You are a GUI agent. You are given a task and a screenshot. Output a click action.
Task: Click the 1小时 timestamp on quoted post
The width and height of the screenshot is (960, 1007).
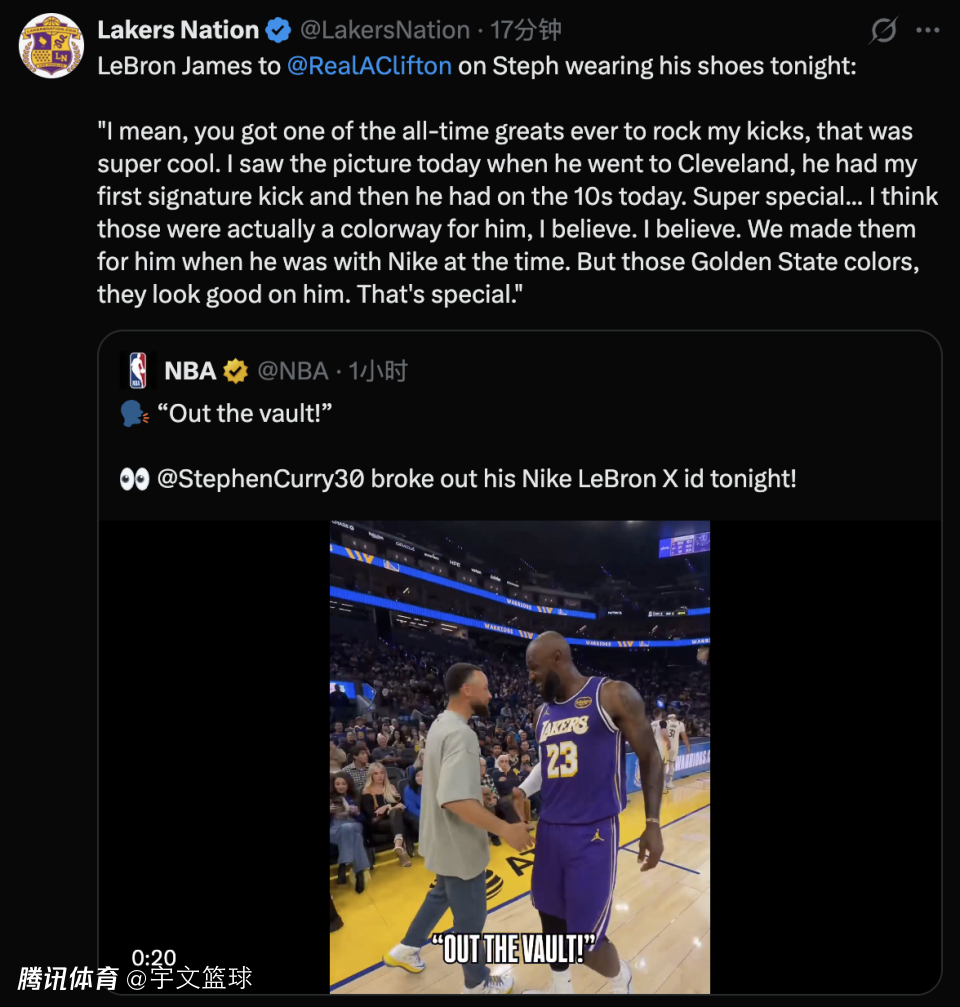point(378,371)
